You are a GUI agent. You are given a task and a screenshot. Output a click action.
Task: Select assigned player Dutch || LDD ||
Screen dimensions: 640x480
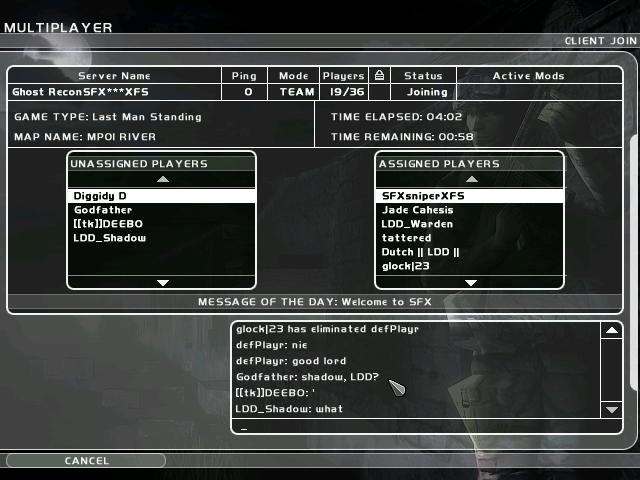pyautogui.click(x=469, y=252)
